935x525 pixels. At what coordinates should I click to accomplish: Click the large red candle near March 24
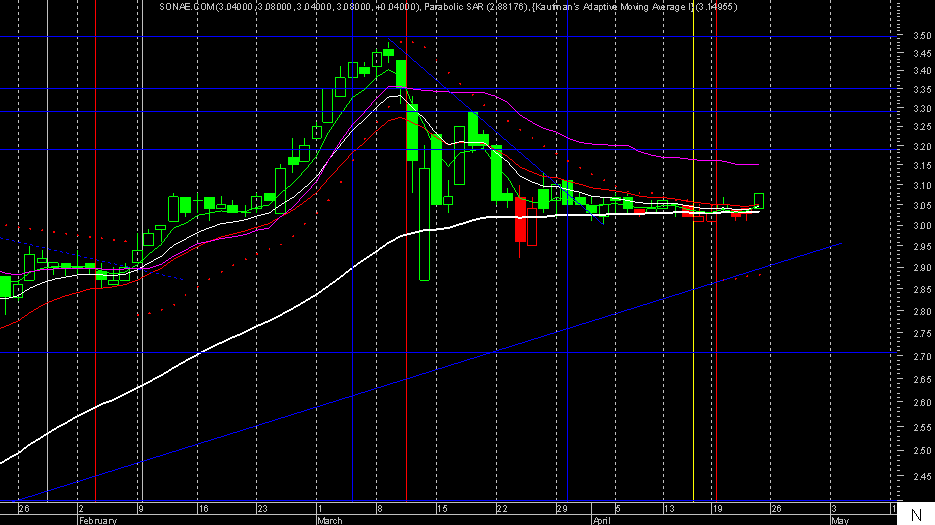[520, 220]
